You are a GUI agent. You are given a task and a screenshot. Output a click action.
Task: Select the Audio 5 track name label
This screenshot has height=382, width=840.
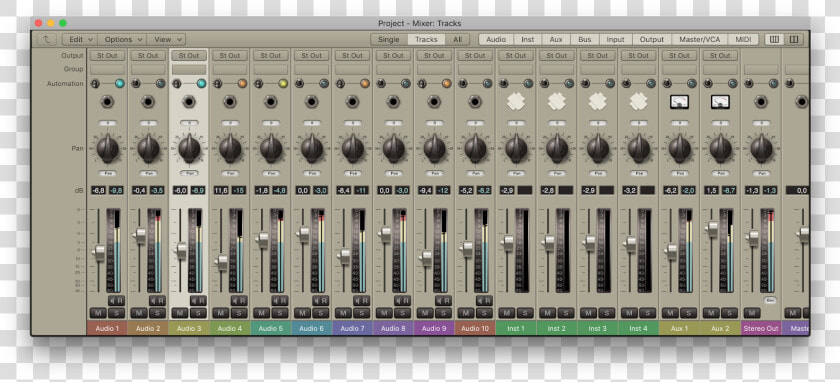tap(271, 328)
